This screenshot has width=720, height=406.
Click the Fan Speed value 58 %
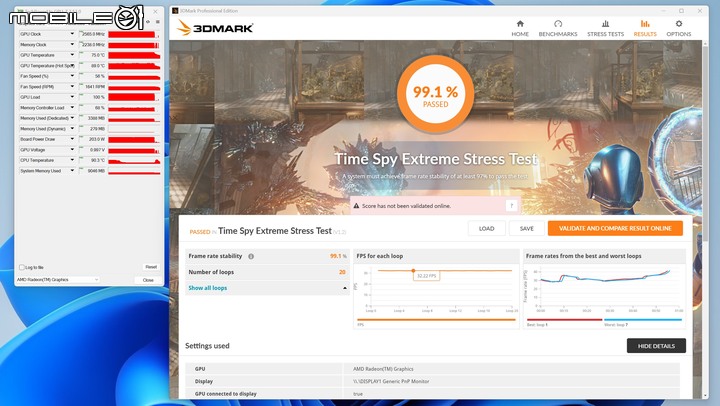pos(92,76)
